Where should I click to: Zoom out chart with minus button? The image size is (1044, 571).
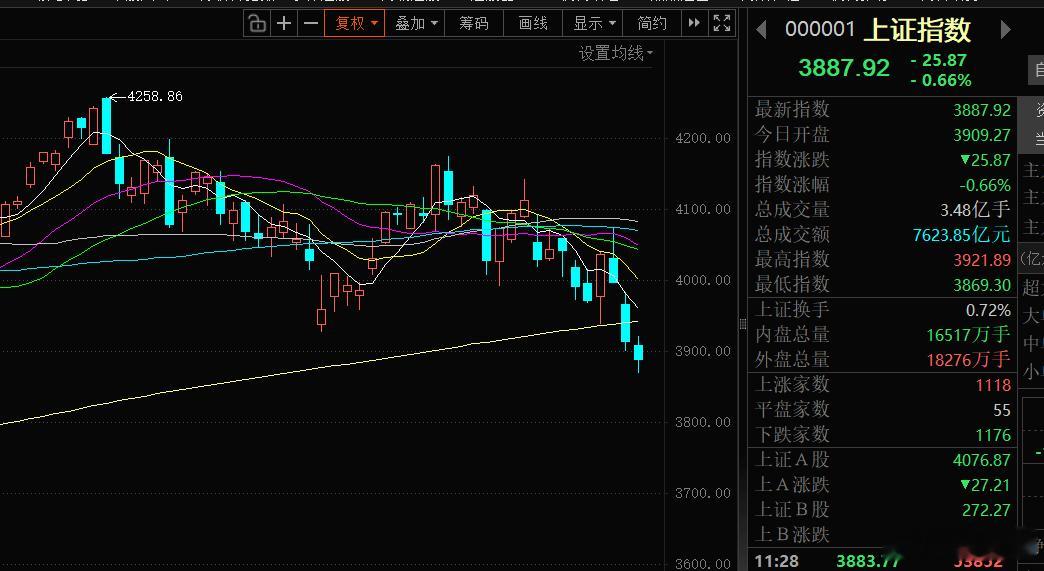(x=311, y=24)
